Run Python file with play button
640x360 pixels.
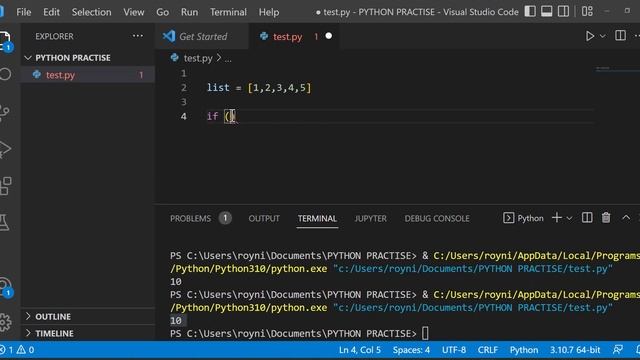(x=589, y=36)
